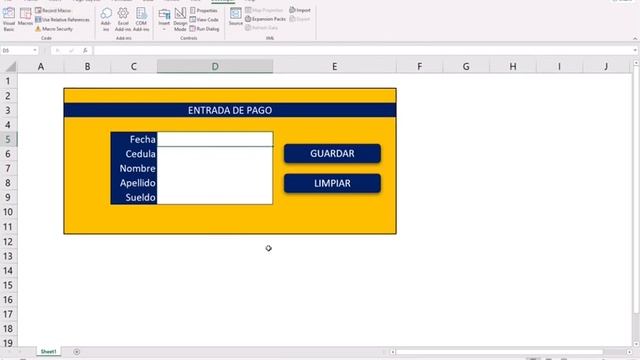Select column F header
The width and height of the screenshot is (640, 360).
420,67
